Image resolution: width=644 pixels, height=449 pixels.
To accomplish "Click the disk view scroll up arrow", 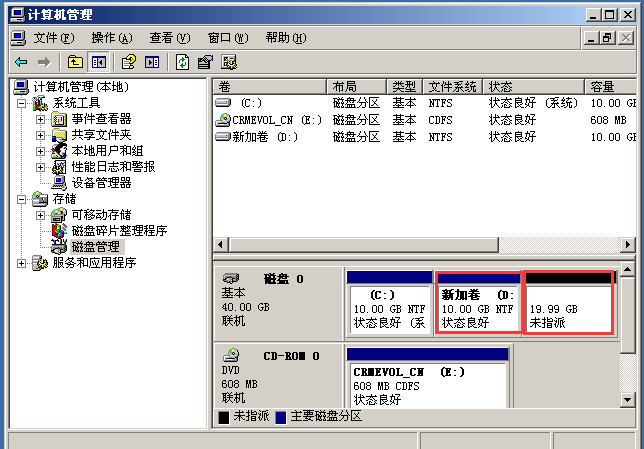I will pos(628,270).
